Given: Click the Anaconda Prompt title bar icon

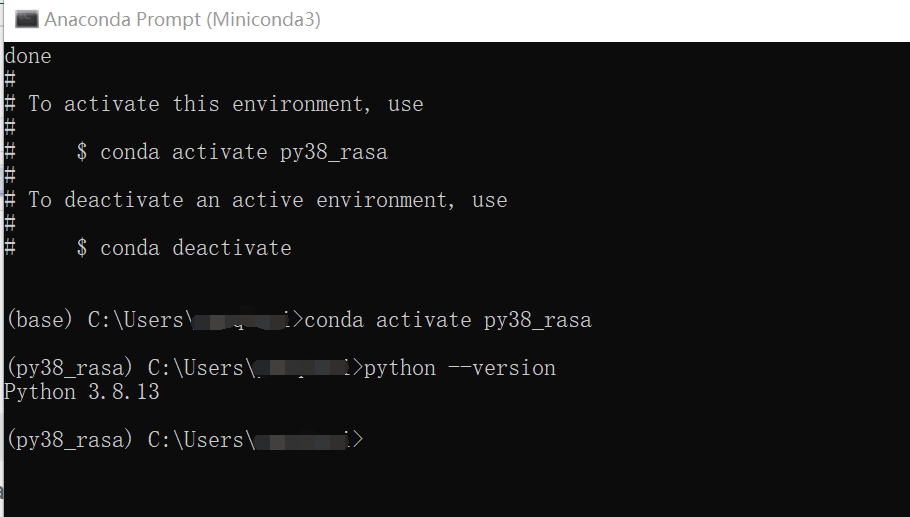Looking at the screenshot, I should [x=27, y=19].
